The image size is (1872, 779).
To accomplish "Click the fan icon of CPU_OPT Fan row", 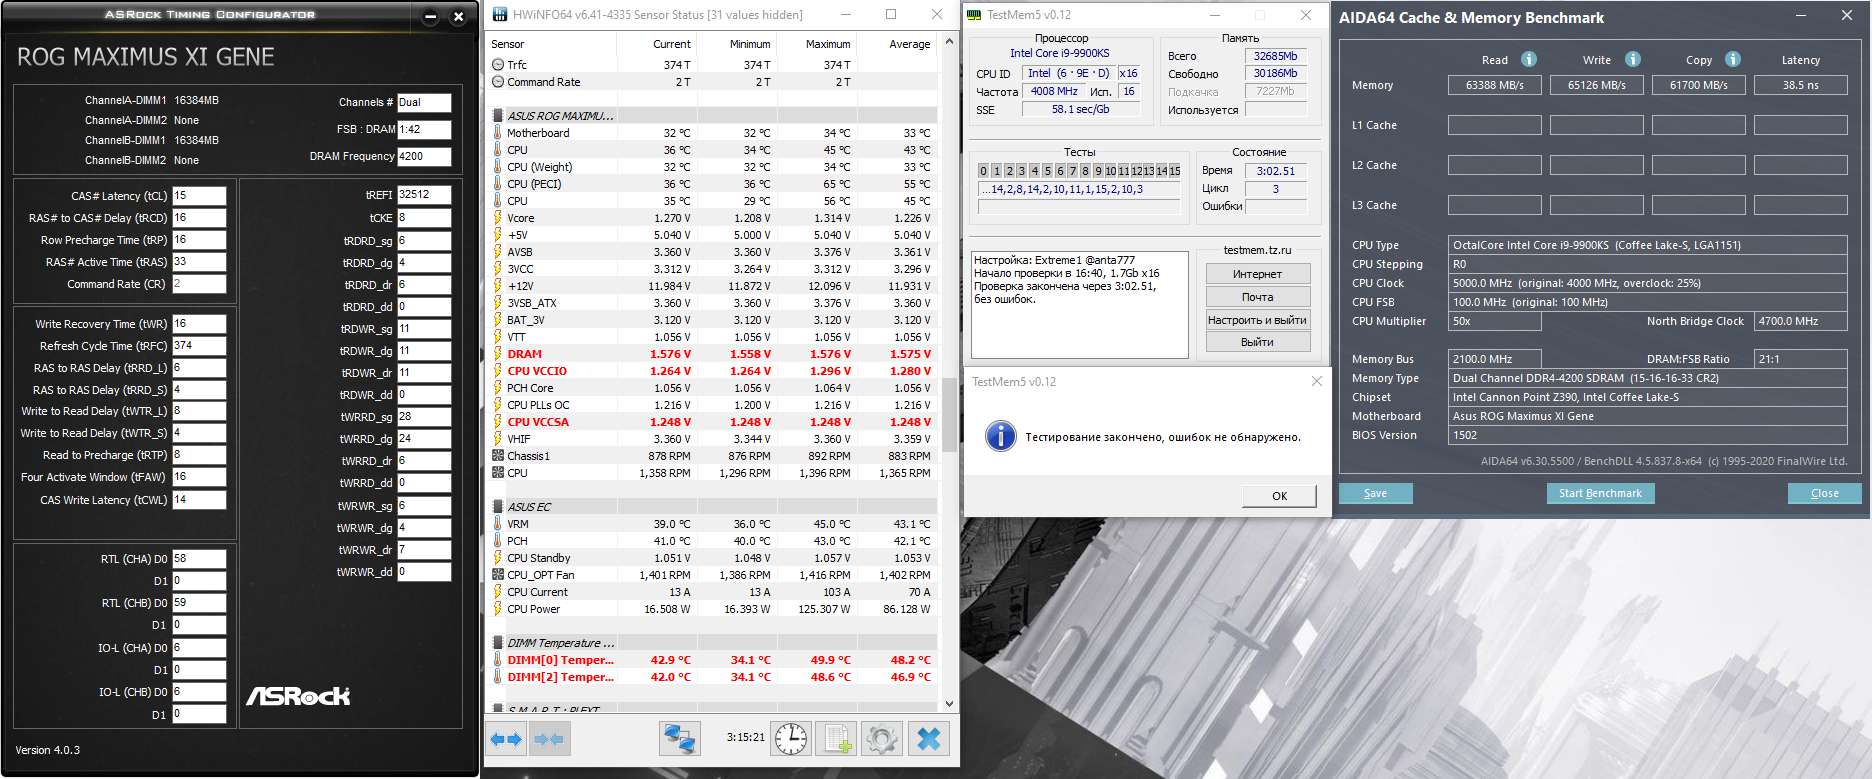I will (498, 575).
